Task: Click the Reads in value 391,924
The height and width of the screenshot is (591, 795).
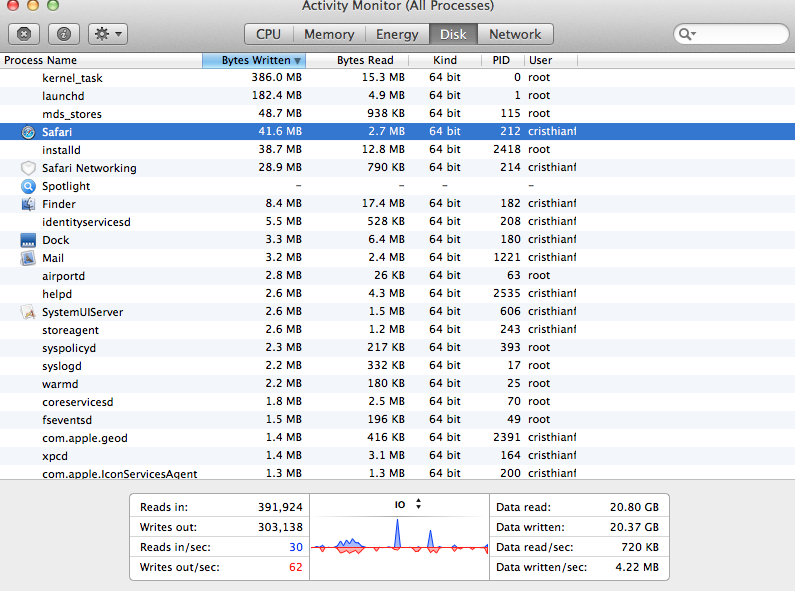Action: [x=280, y=507]
